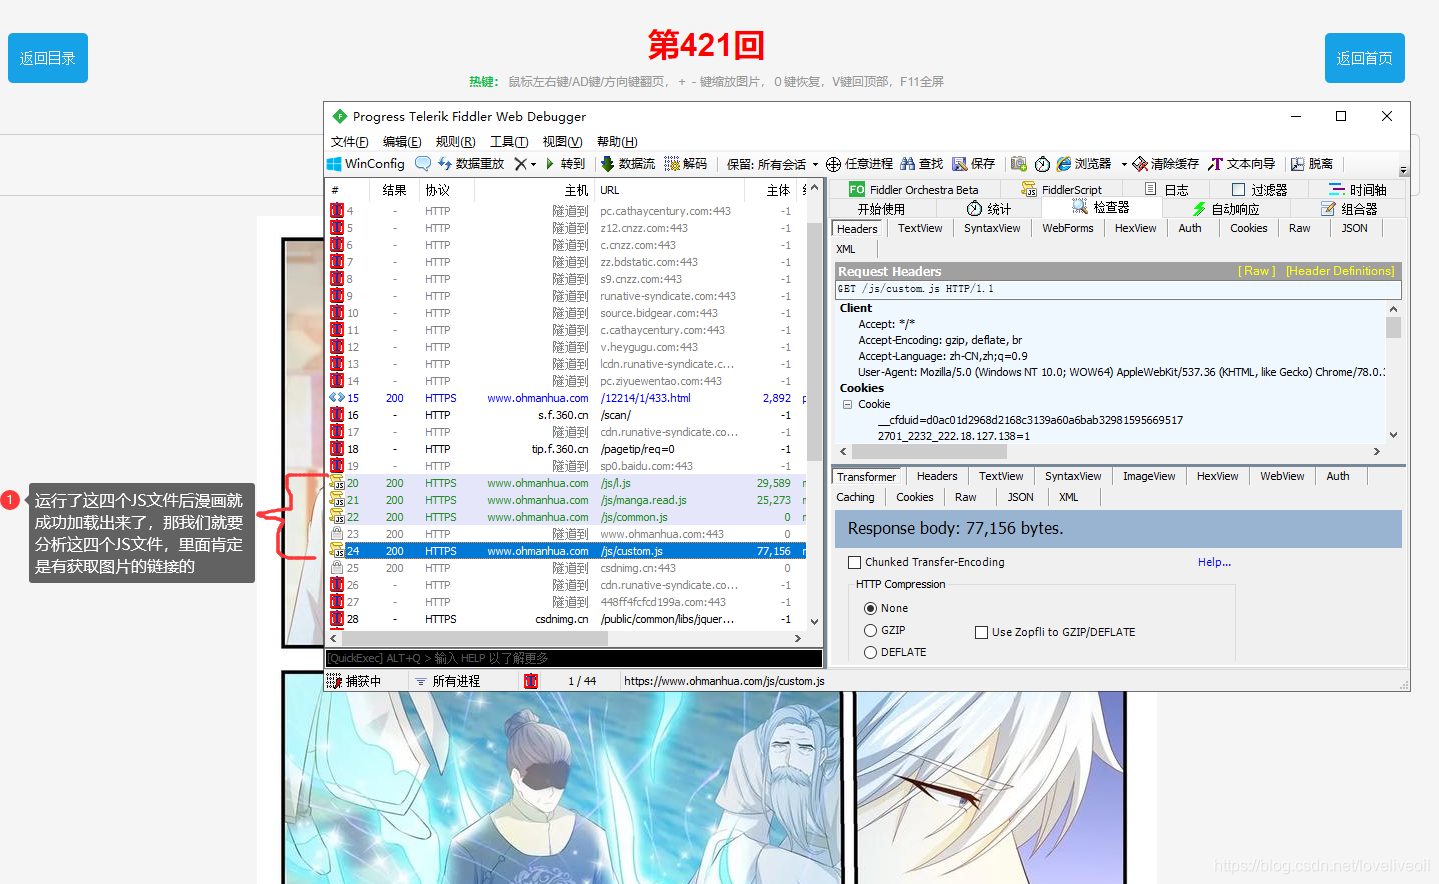1439x884 pixels.
Task: Open the response ImageView tab
Action: click(1149, 476)
